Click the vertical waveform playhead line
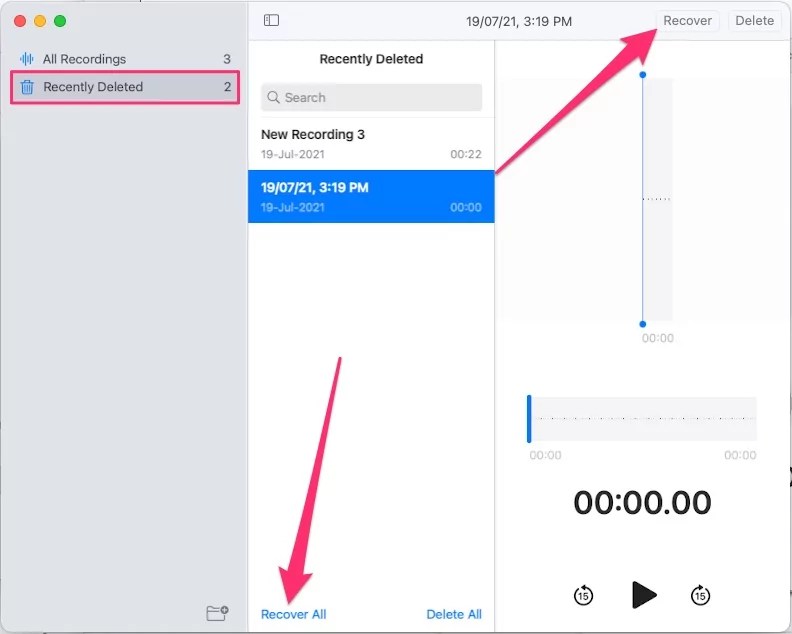Image resolution: width=792 pixels, height=634 pixels. coord(642,200)
